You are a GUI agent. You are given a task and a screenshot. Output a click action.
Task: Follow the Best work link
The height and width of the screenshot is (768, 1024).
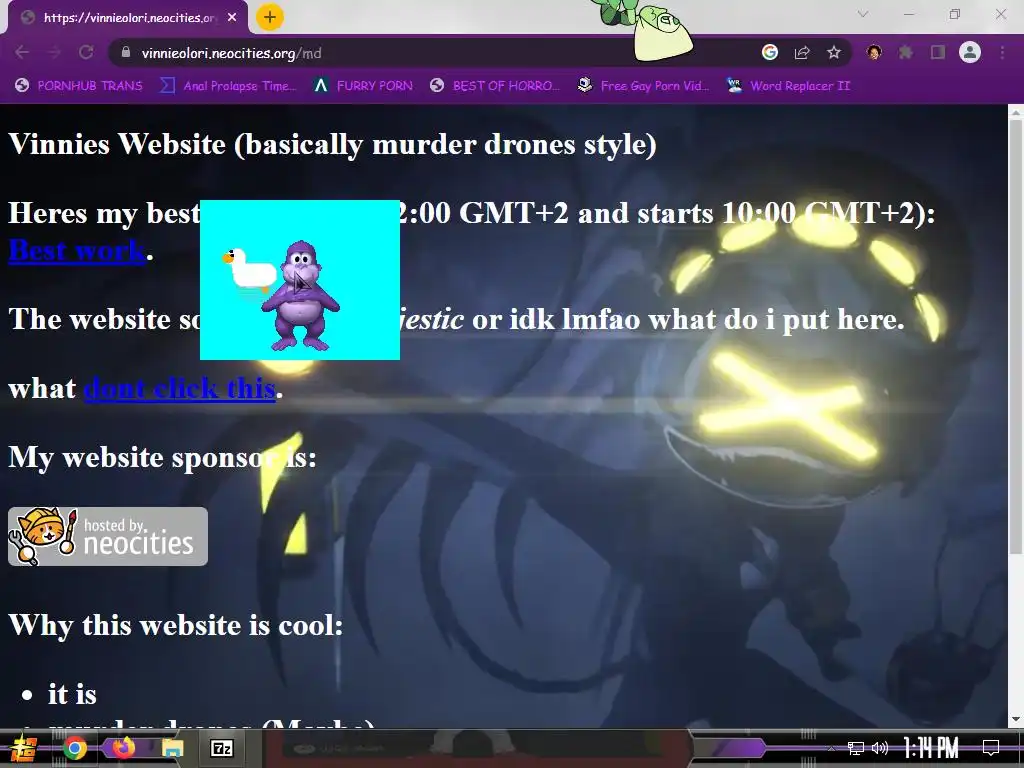point(76,250)
